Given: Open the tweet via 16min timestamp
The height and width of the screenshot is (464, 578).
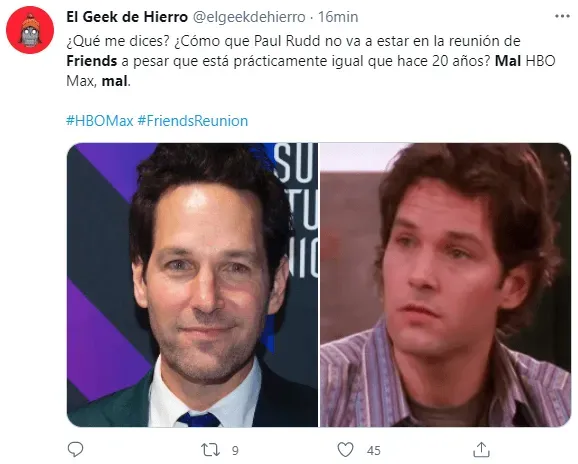Looking at the screenshot, I should tap(338, 17).
